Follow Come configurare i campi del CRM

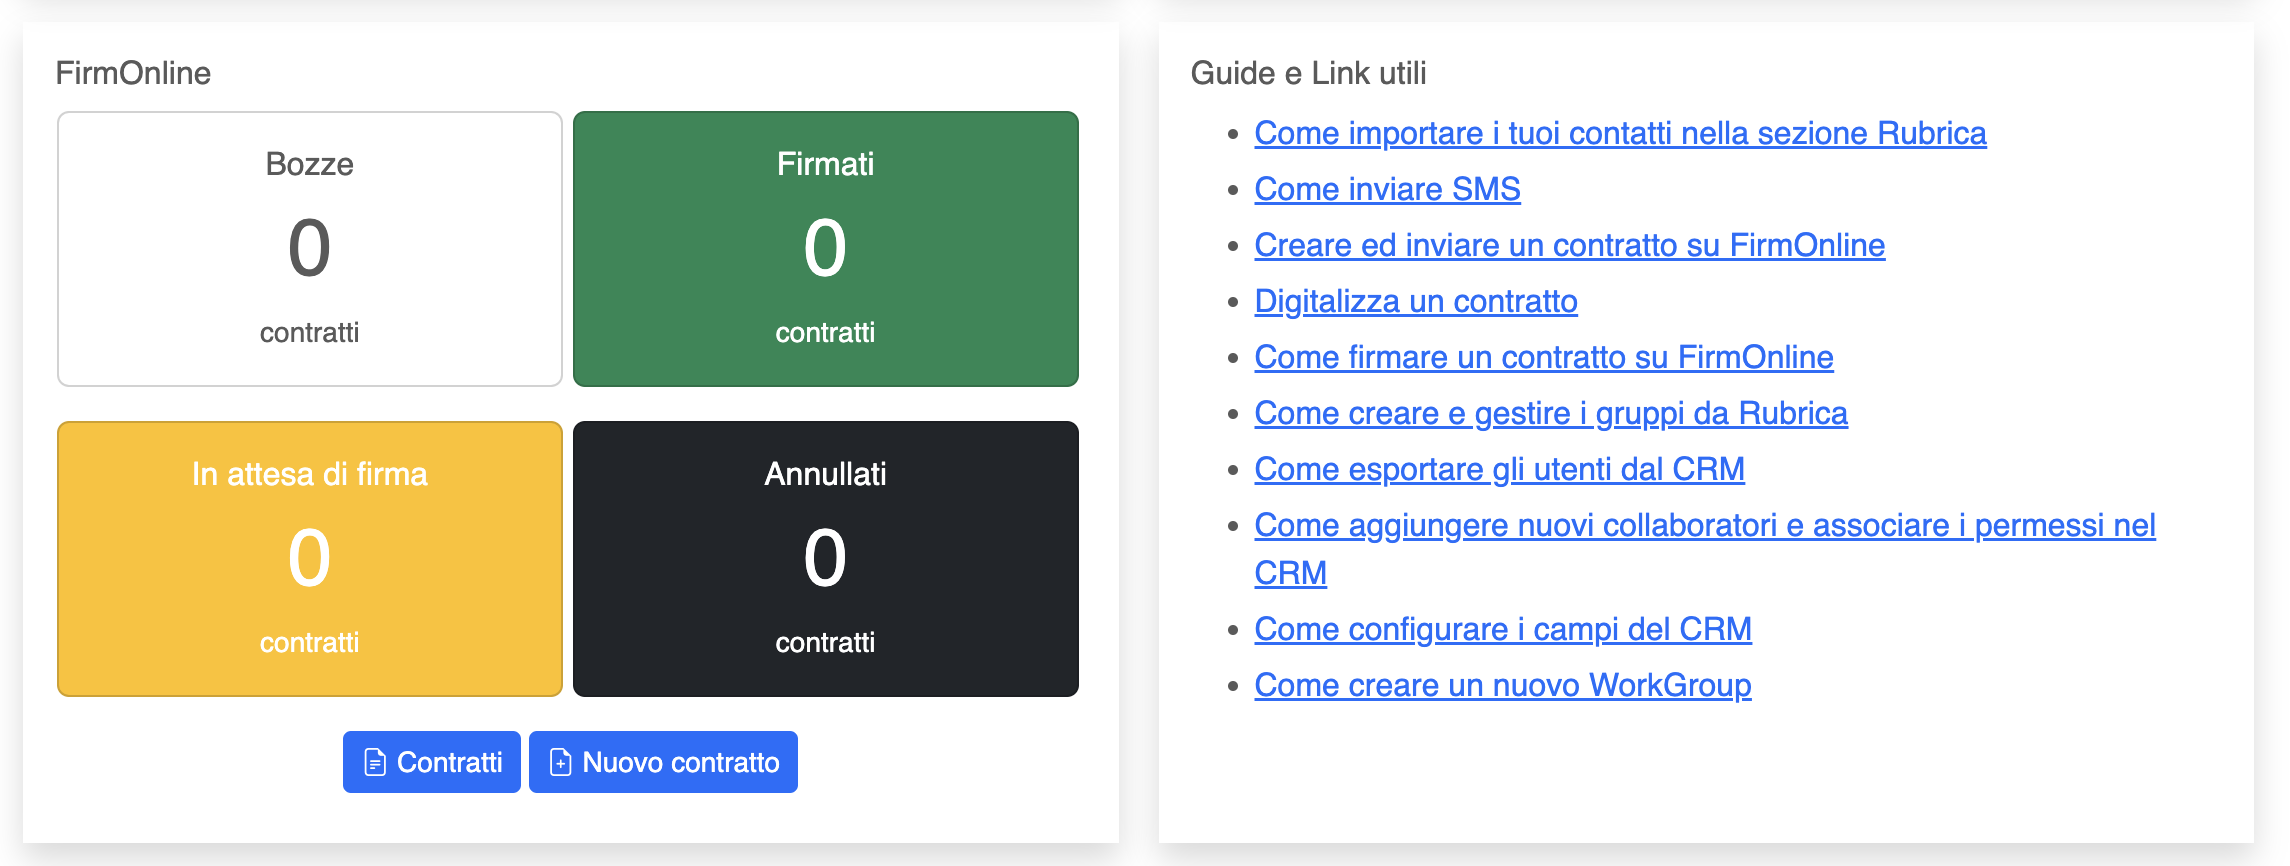point(1502,629)
